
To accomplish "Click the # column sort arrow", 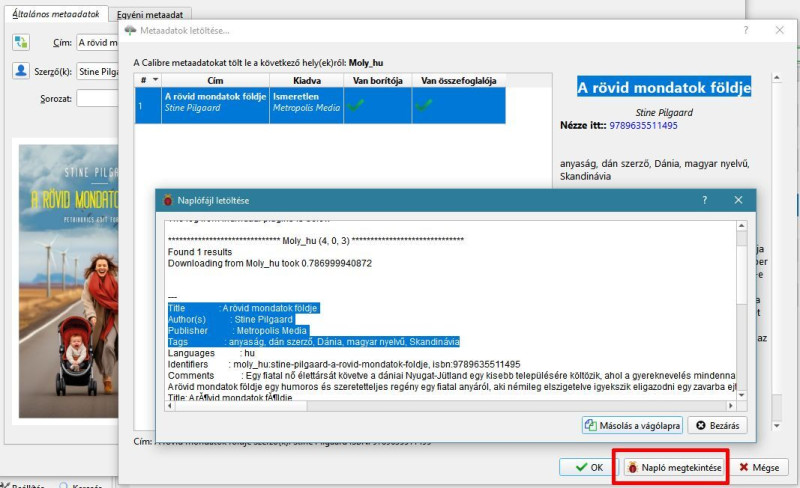I will click(x=155, y=80).
